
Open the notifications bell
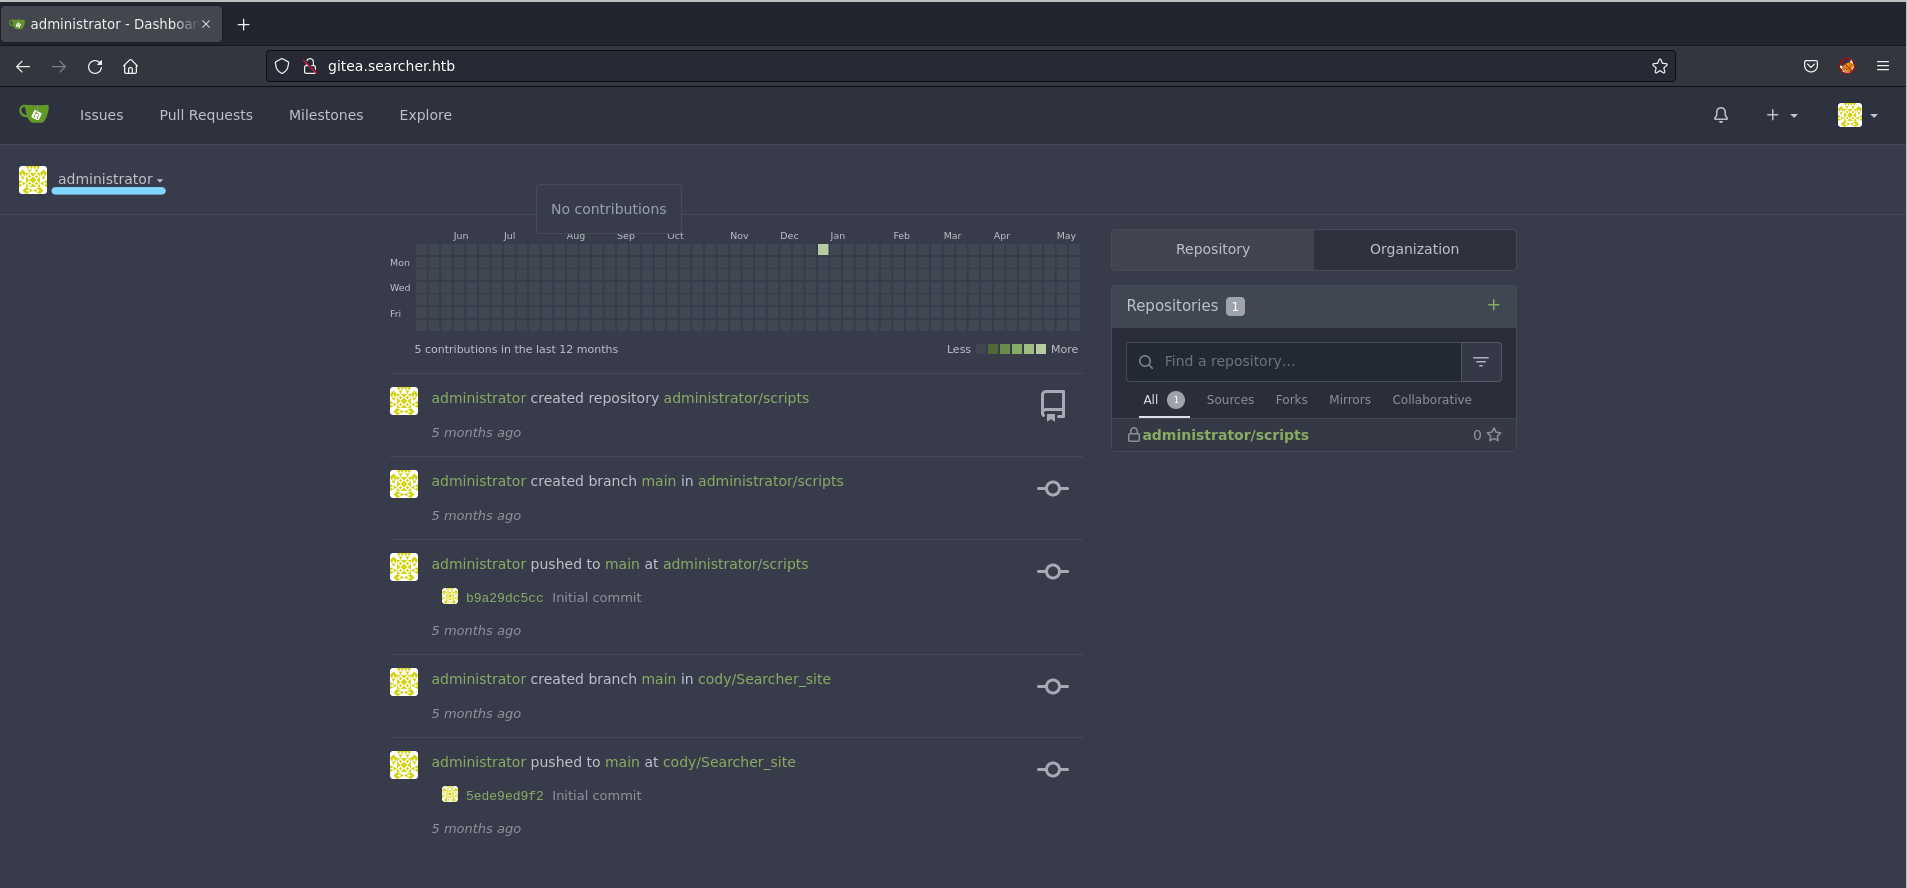point(1720,115)
